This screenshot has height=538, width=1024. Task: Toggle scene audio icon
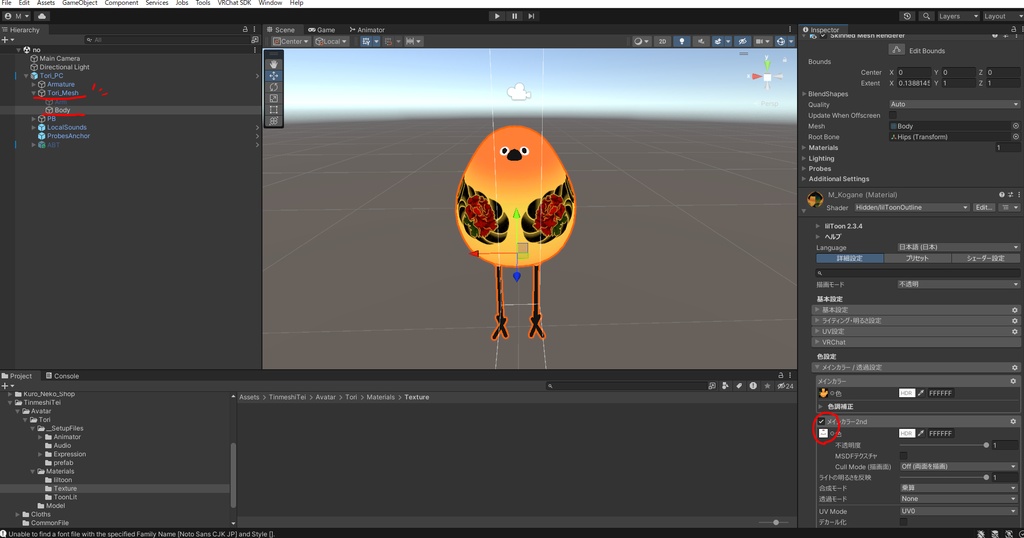(701, 41)
